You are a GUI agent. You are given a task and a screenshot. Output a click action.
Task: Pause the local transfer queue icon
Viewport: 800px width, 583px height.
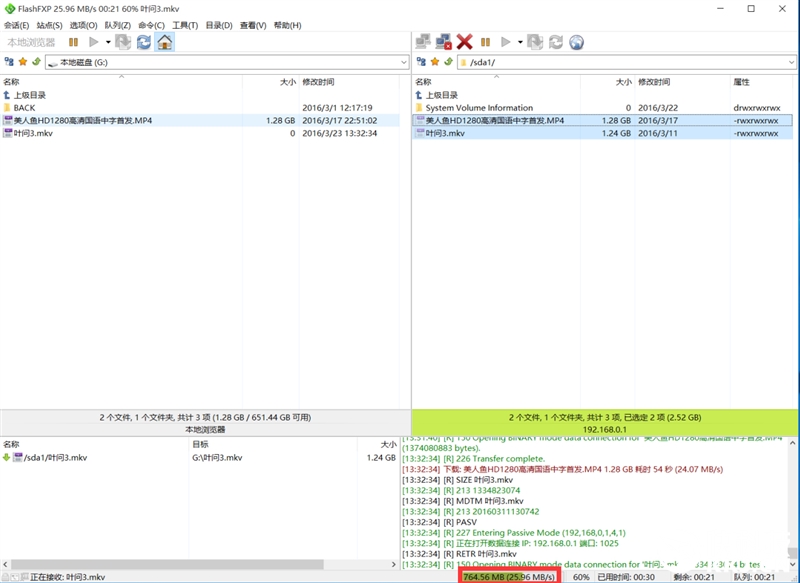[x=74, y=43]
